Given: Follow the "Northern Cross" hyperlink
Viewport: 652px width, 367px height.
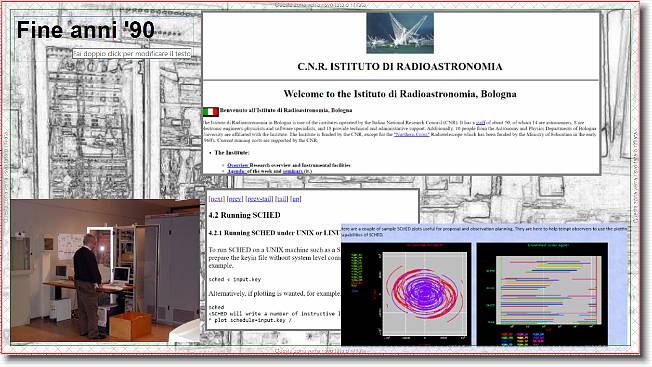Looking at the screenshot, I should click(412, 135).
